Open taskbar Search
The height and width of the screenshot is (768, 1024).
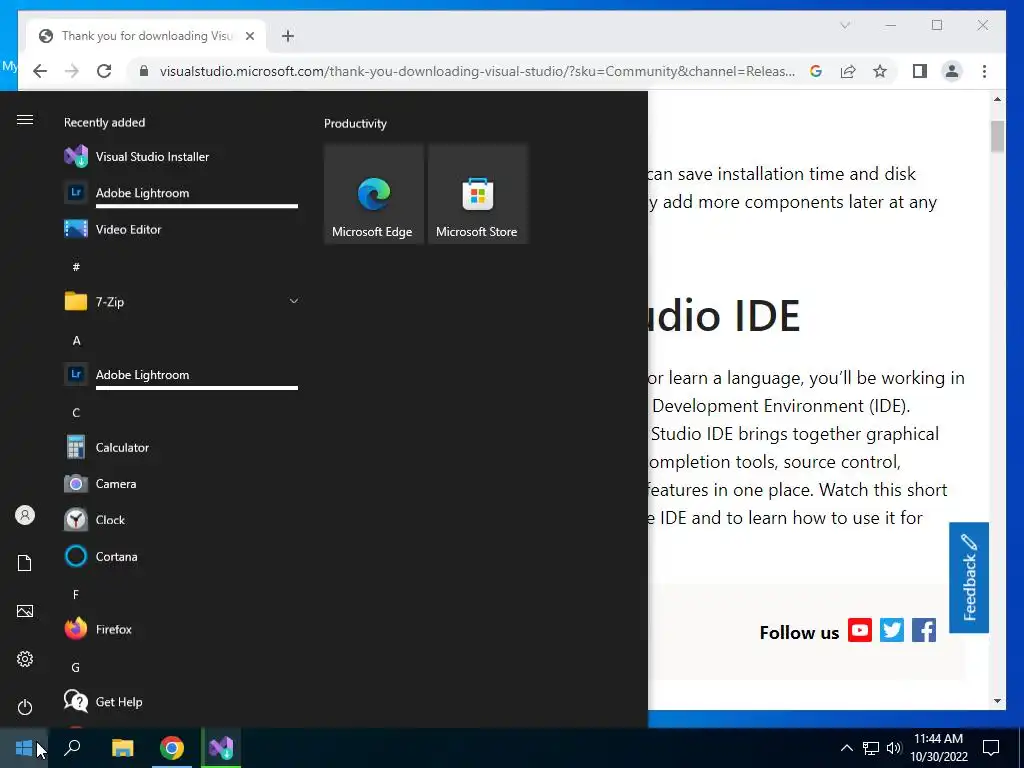(x=72, y=748)
